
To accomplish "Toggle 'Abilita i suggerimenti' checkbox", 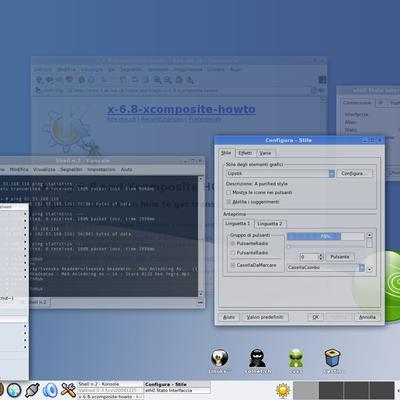I will [x=228, y=202].
